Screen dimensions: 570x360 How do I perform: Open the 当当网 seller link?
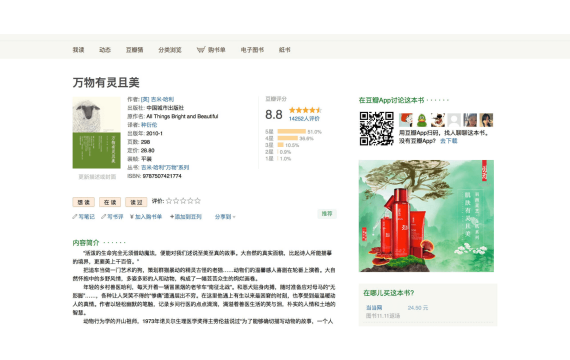click(374, 308)
